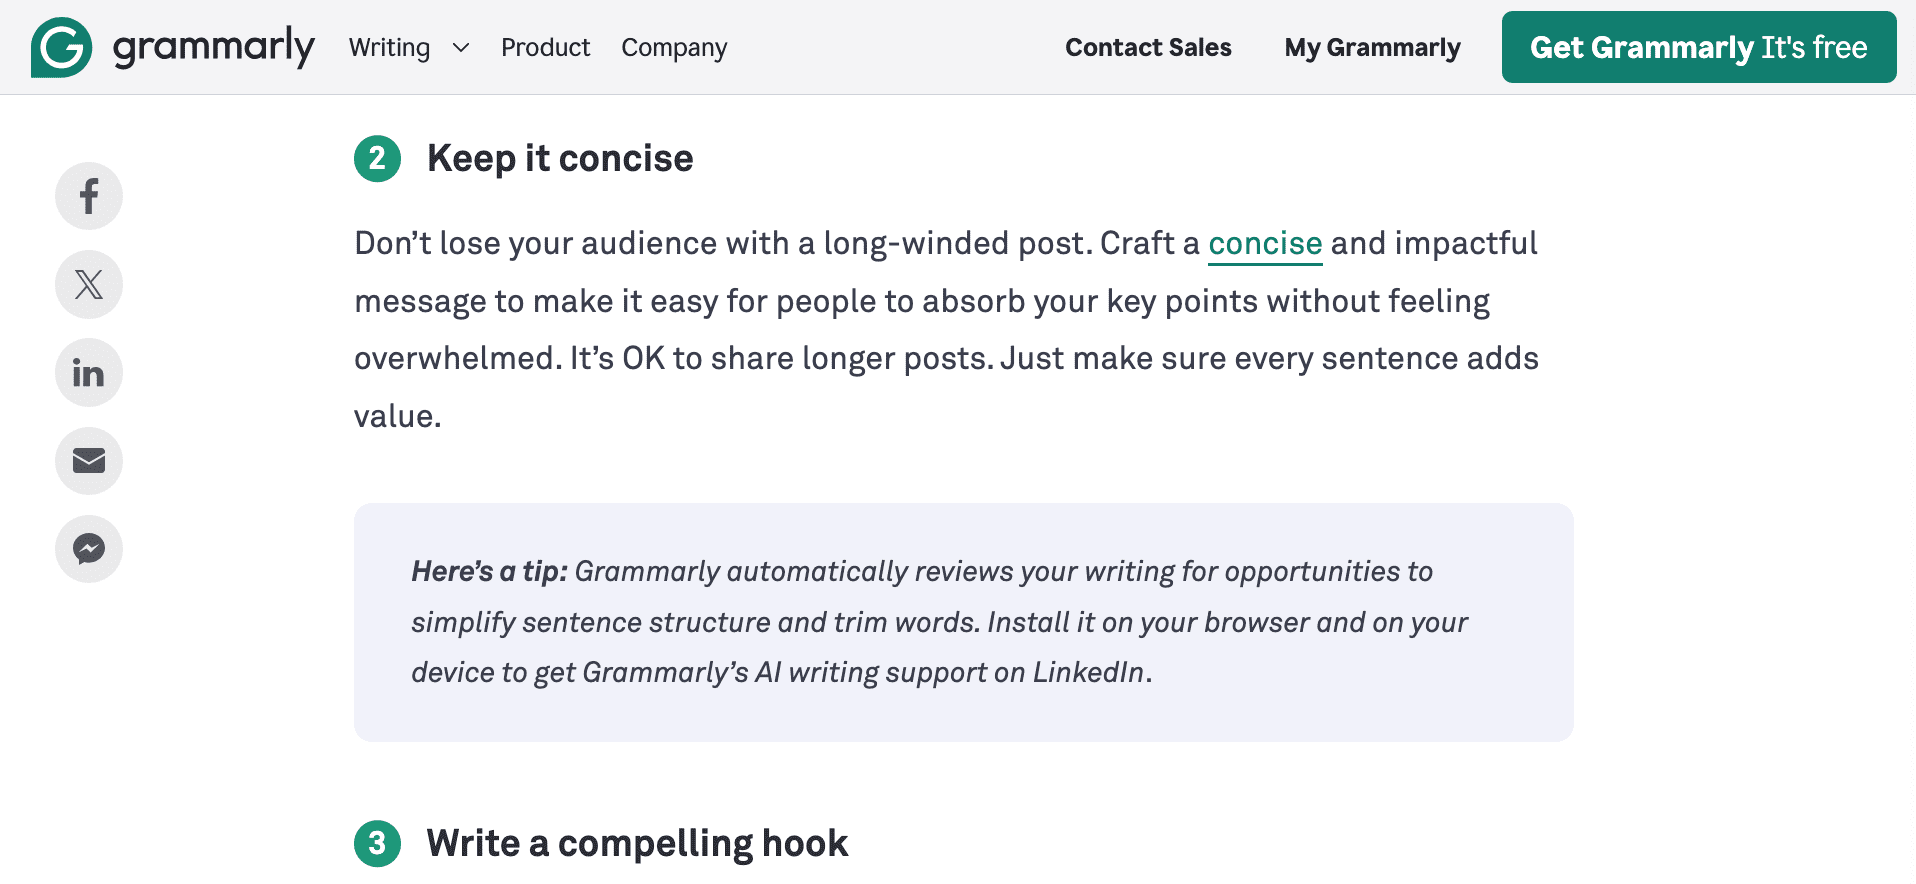Click the green number 2 badge
Screen dimensions: 1916x884
point(377,159)
